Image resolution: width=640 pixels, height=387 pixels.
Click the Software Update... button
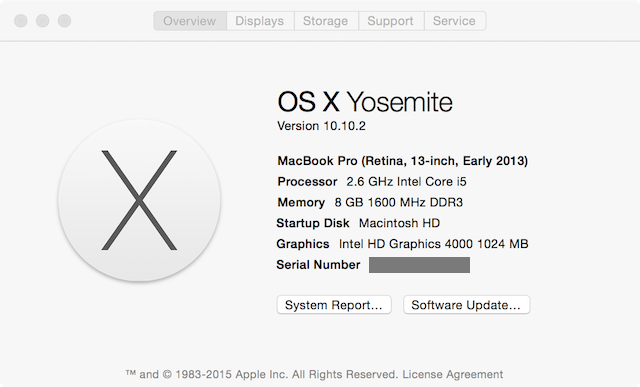(x=467, y=305)
